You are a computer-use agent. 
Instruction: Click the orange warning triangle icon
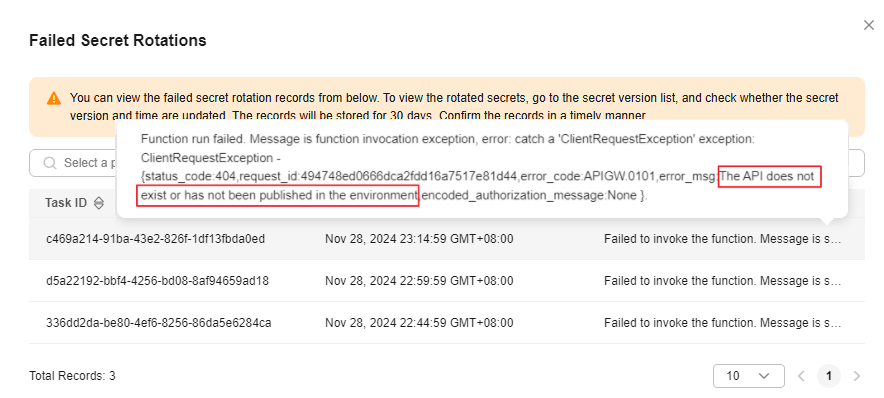(54, 98)
